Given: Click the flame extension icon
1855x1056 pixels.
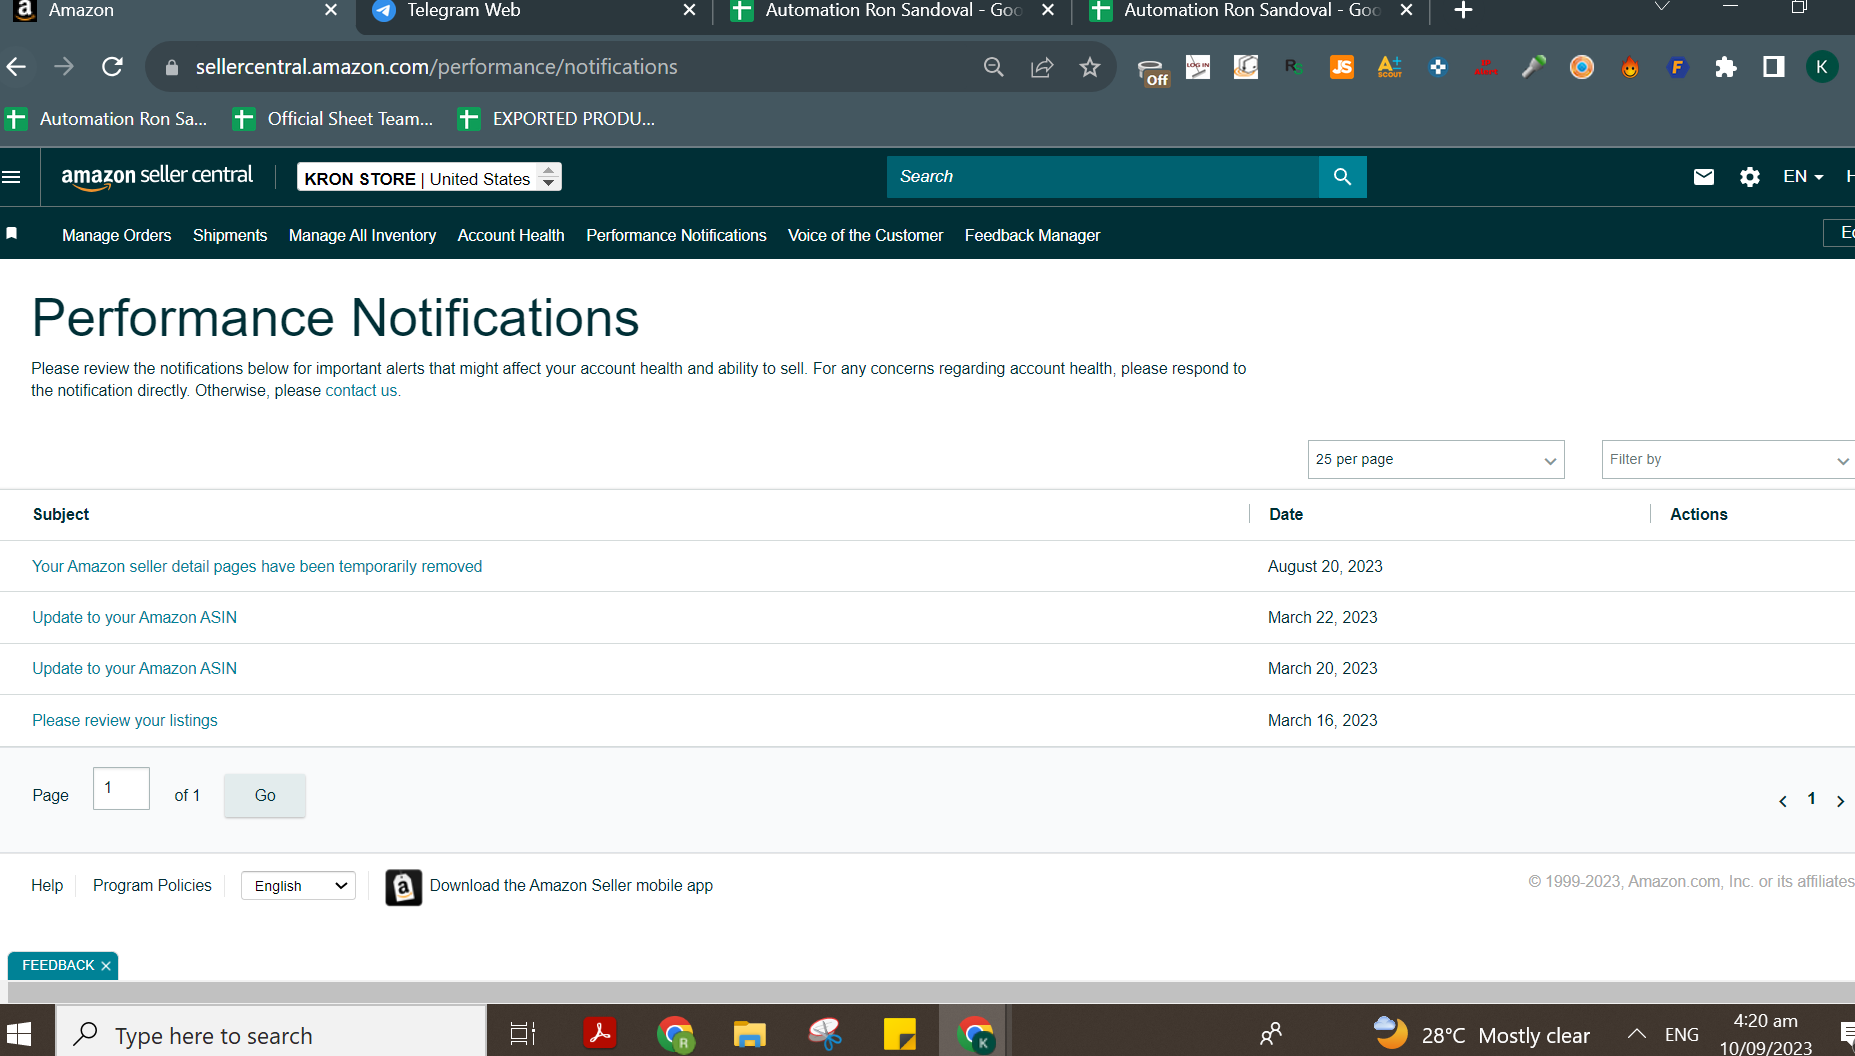Looking at the screenshot, I should pos(1630,67).
